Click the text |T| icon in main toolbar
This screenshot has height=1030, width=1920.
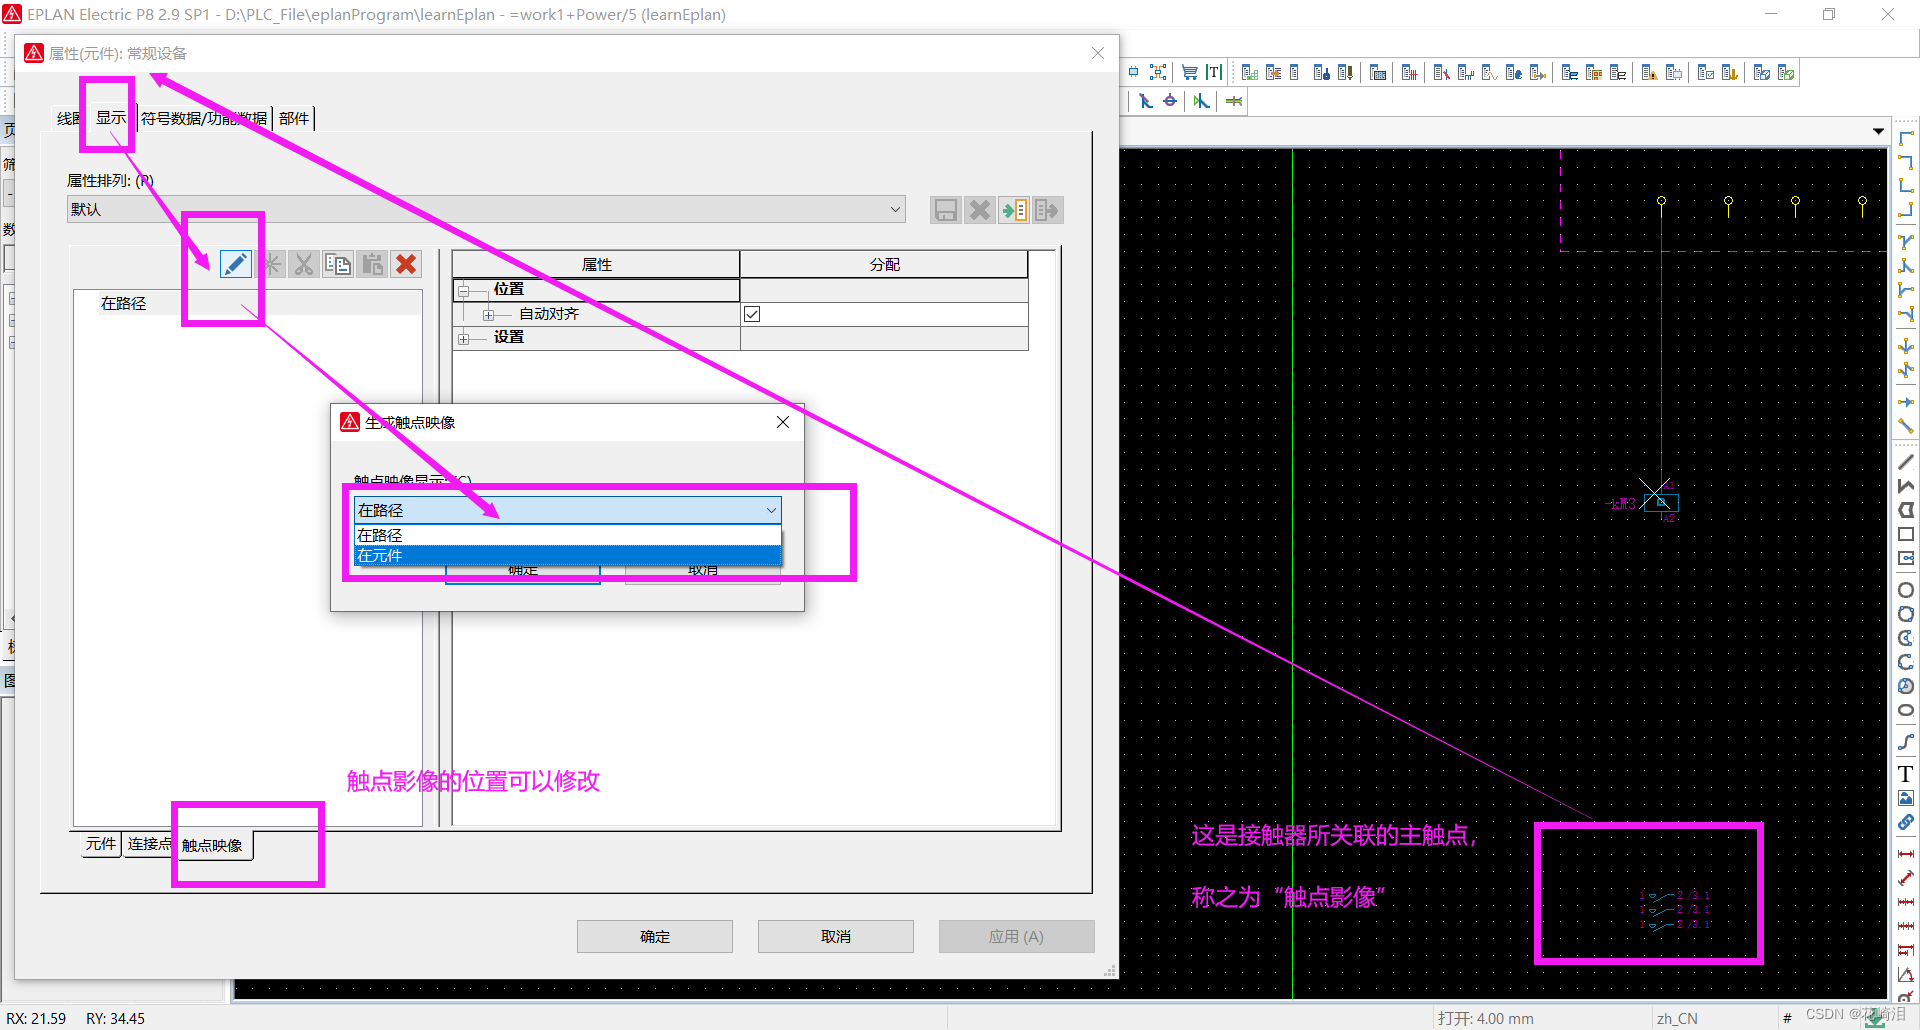click(x=1214, y=72)
